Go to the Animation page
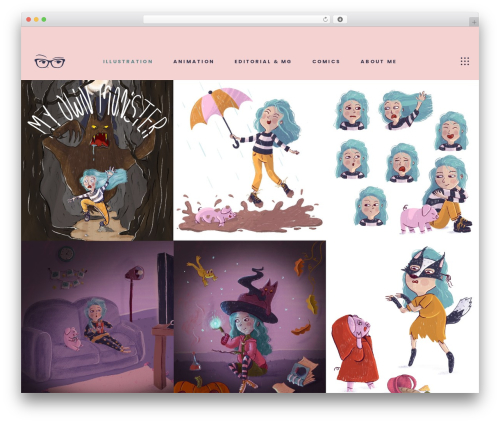 coord(194,62)
